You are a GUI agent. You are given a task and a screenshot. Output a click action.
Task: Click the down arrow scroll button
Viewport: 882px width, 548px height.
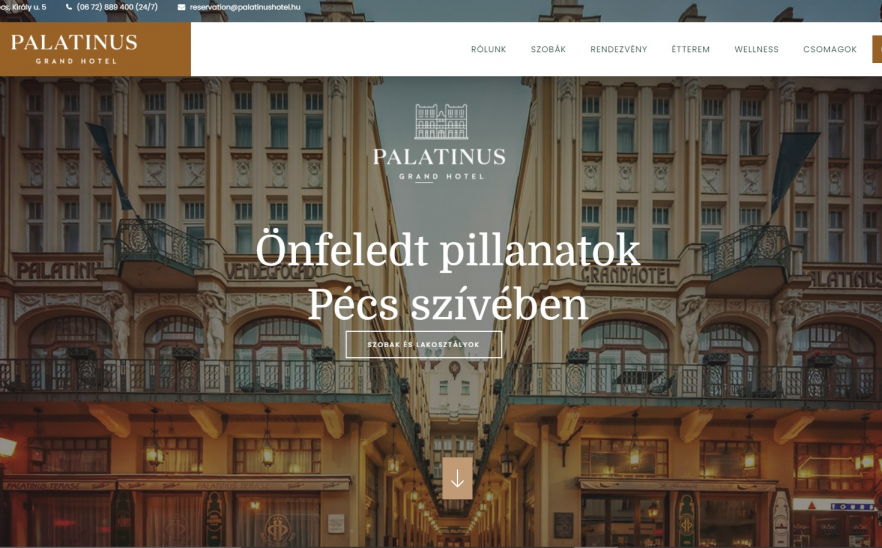pos(457,478)
